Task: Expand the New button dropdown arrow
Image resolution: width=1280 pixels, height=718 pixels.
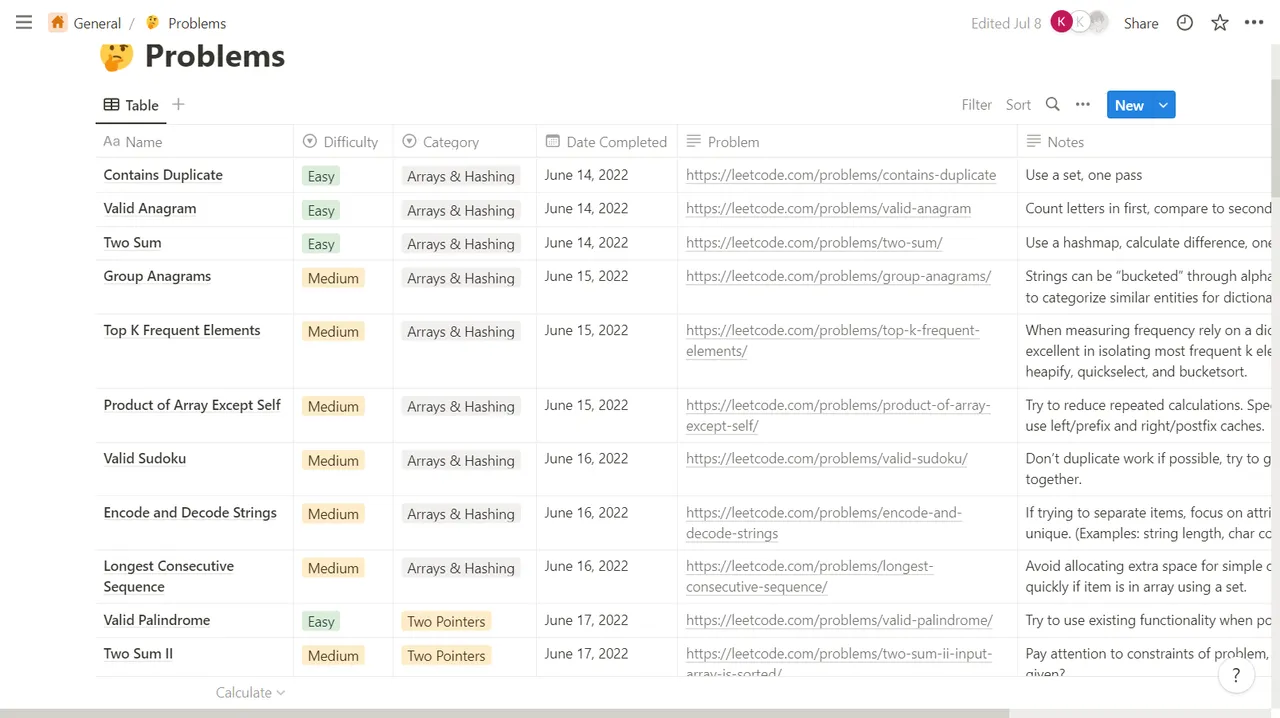Action: tap(1163, 105)
